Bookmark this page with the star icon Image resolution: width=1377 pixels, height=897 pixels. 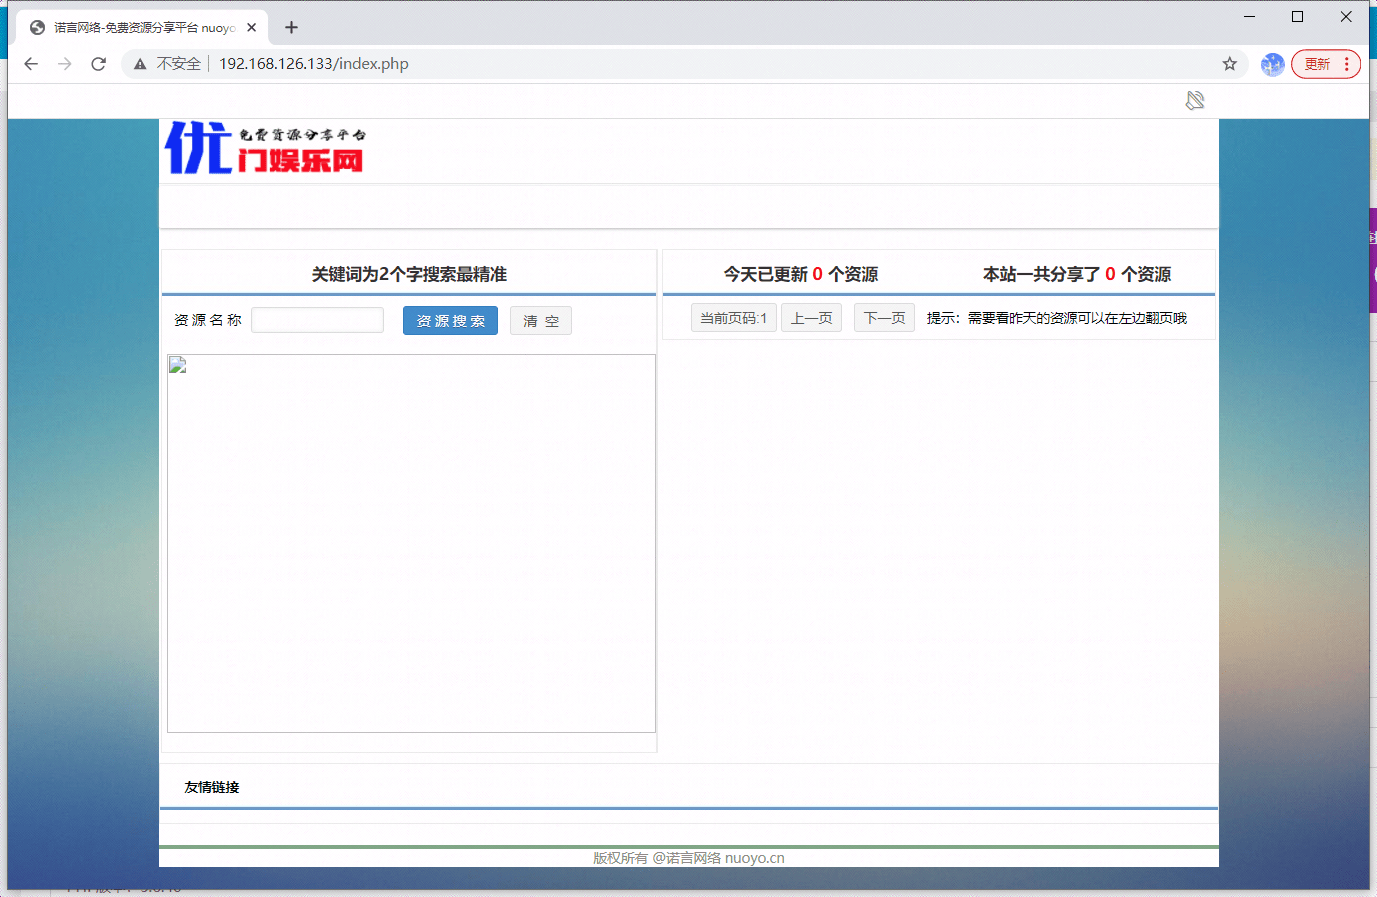pos(1230,64)
